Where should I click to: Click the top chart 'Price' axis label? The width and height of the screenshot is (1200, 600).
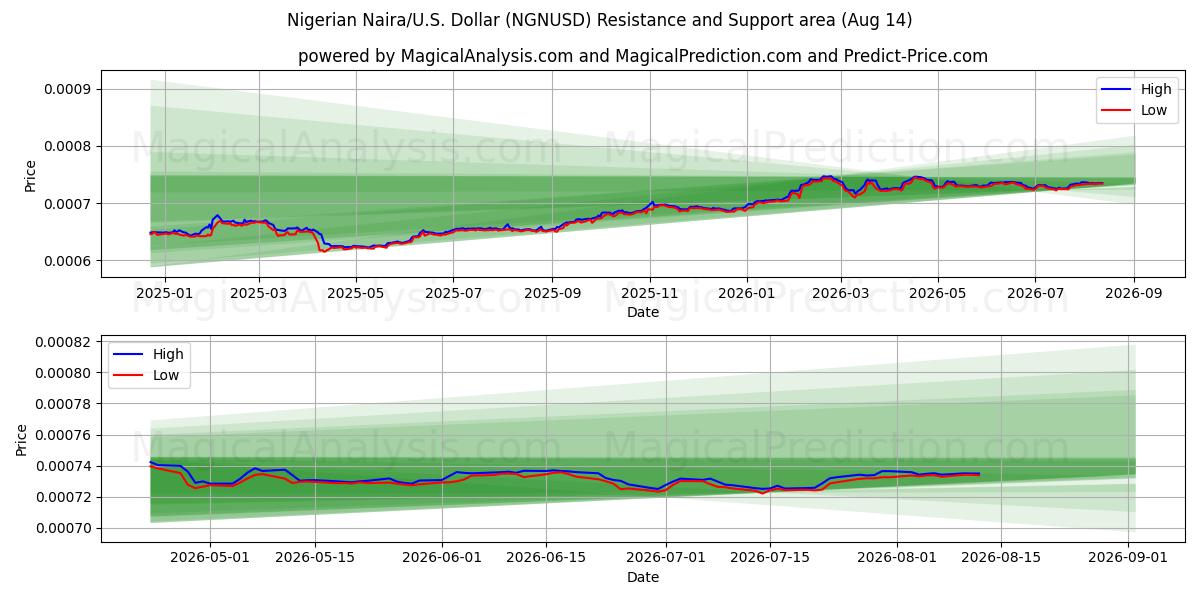[x=31, y=176]
